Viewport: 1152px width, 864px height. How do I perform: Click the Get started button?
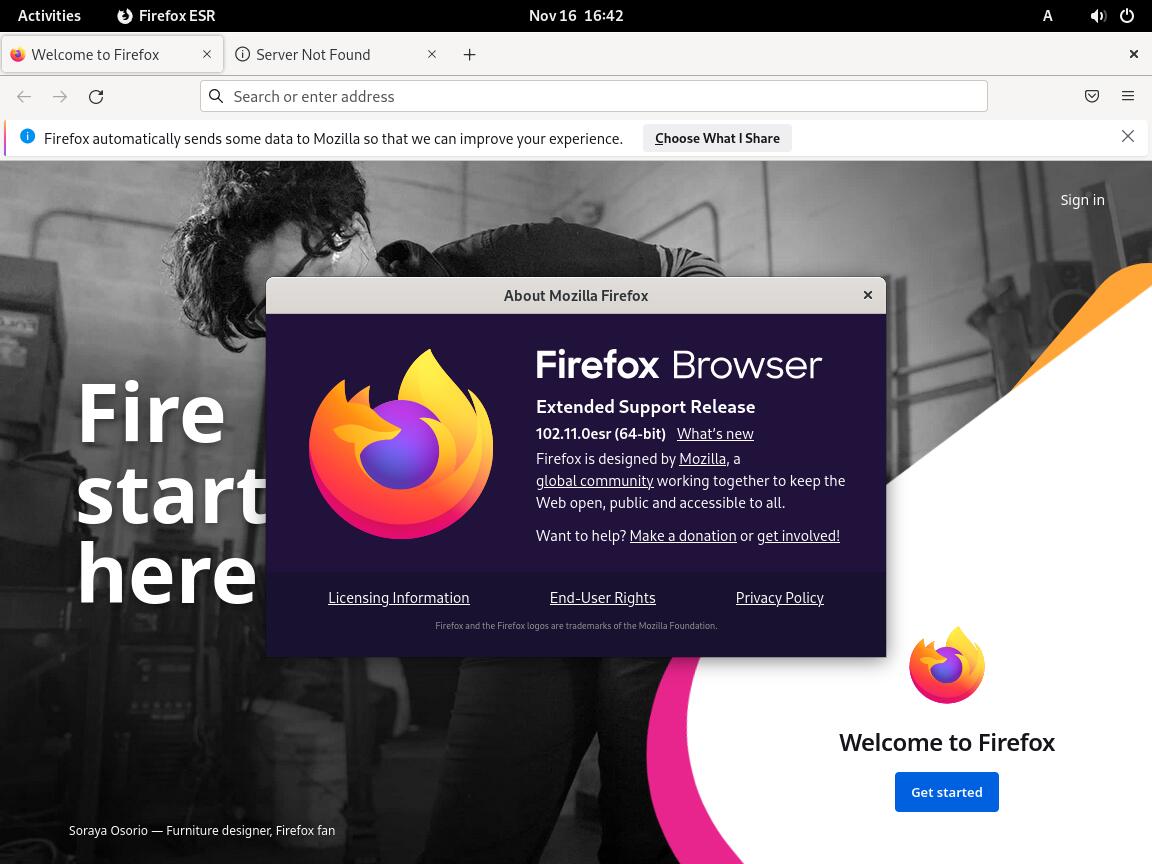(x=946, y=792)
